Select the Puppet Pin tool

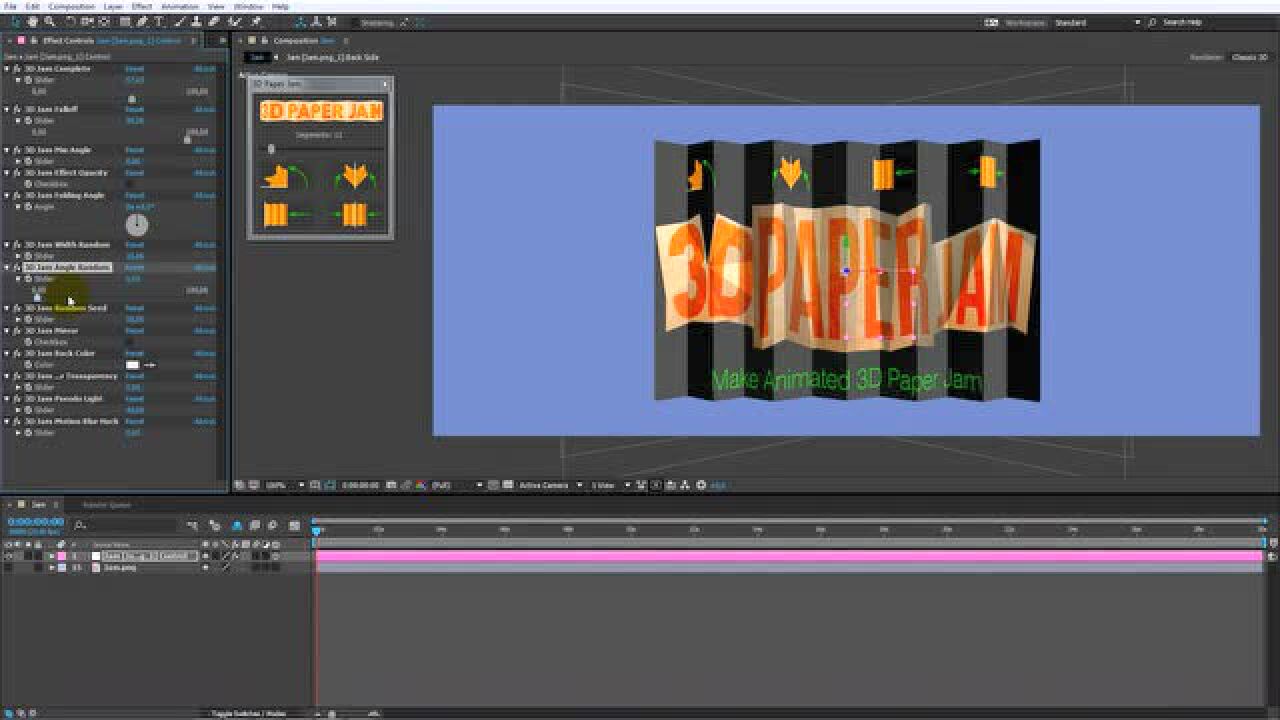coord(256,21)
